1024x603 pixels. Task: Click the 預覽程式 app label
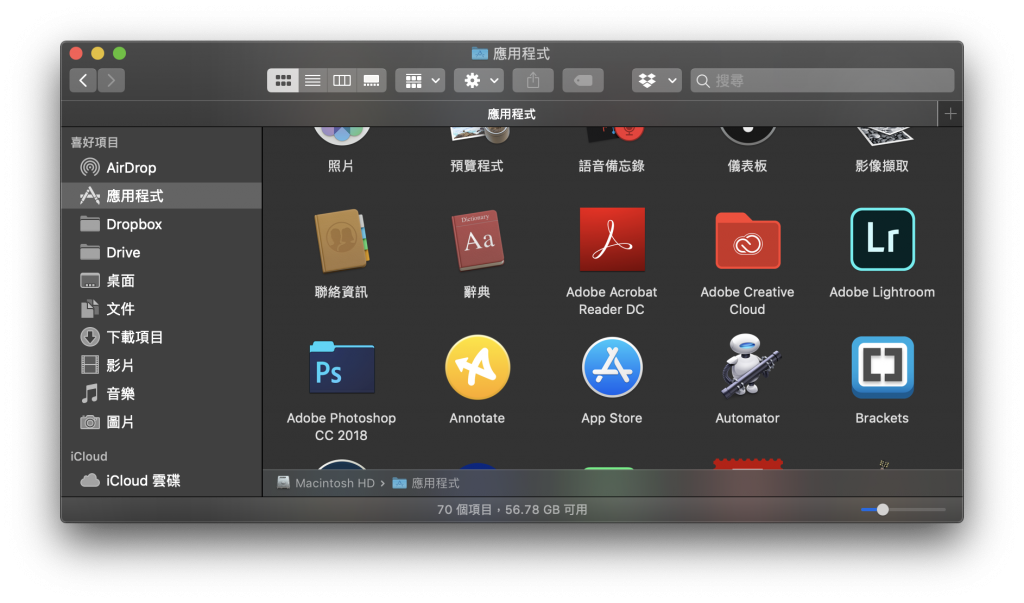477,166
